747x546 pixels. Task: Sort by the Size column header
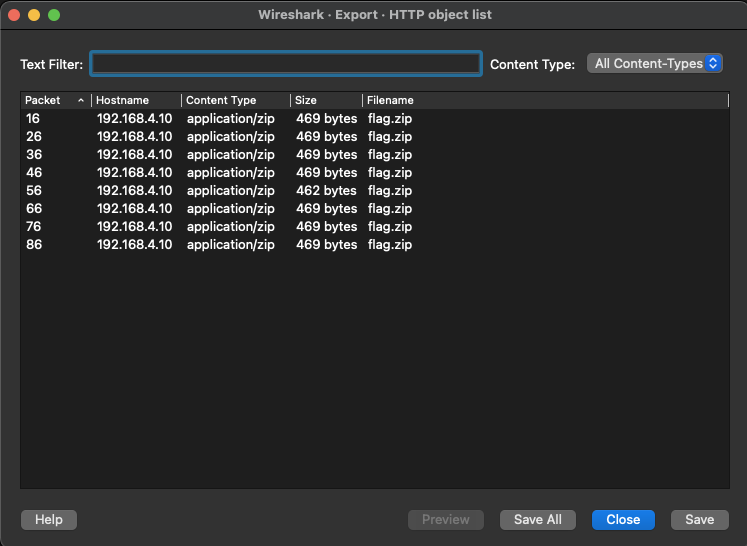[326, 100]
